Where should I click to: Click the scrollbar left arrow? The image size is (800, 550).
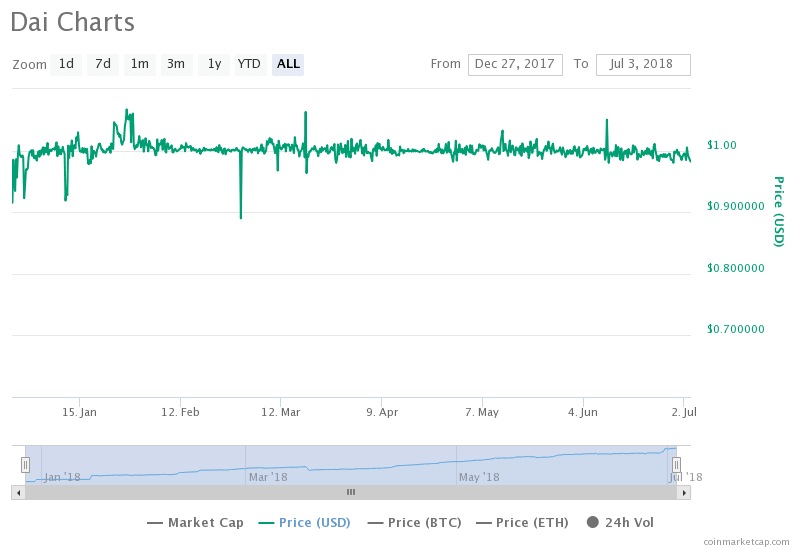coord(17,492)
